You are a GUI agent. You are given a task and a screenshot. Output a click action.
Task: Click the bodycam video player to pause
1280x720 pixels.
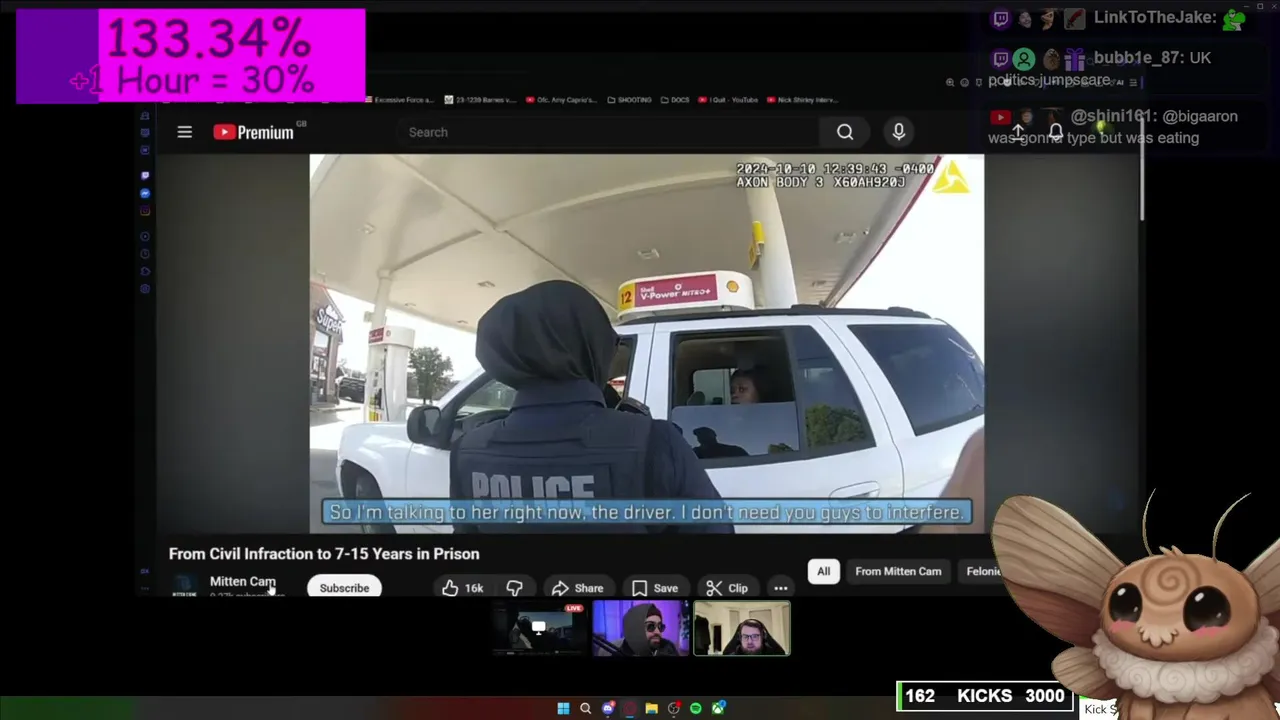tap(646, 343)
